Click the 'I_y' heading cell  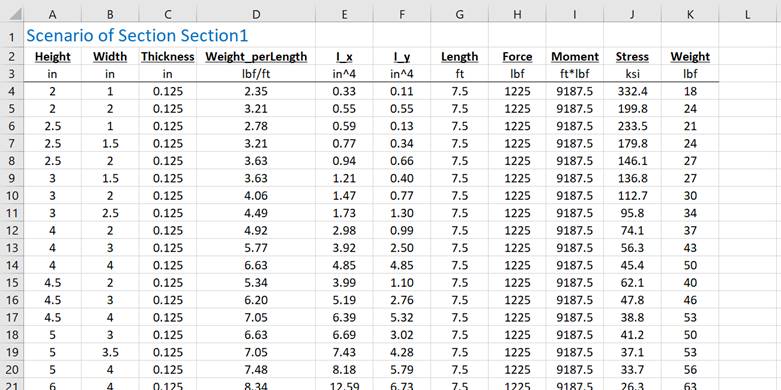(x=401, y=57)
